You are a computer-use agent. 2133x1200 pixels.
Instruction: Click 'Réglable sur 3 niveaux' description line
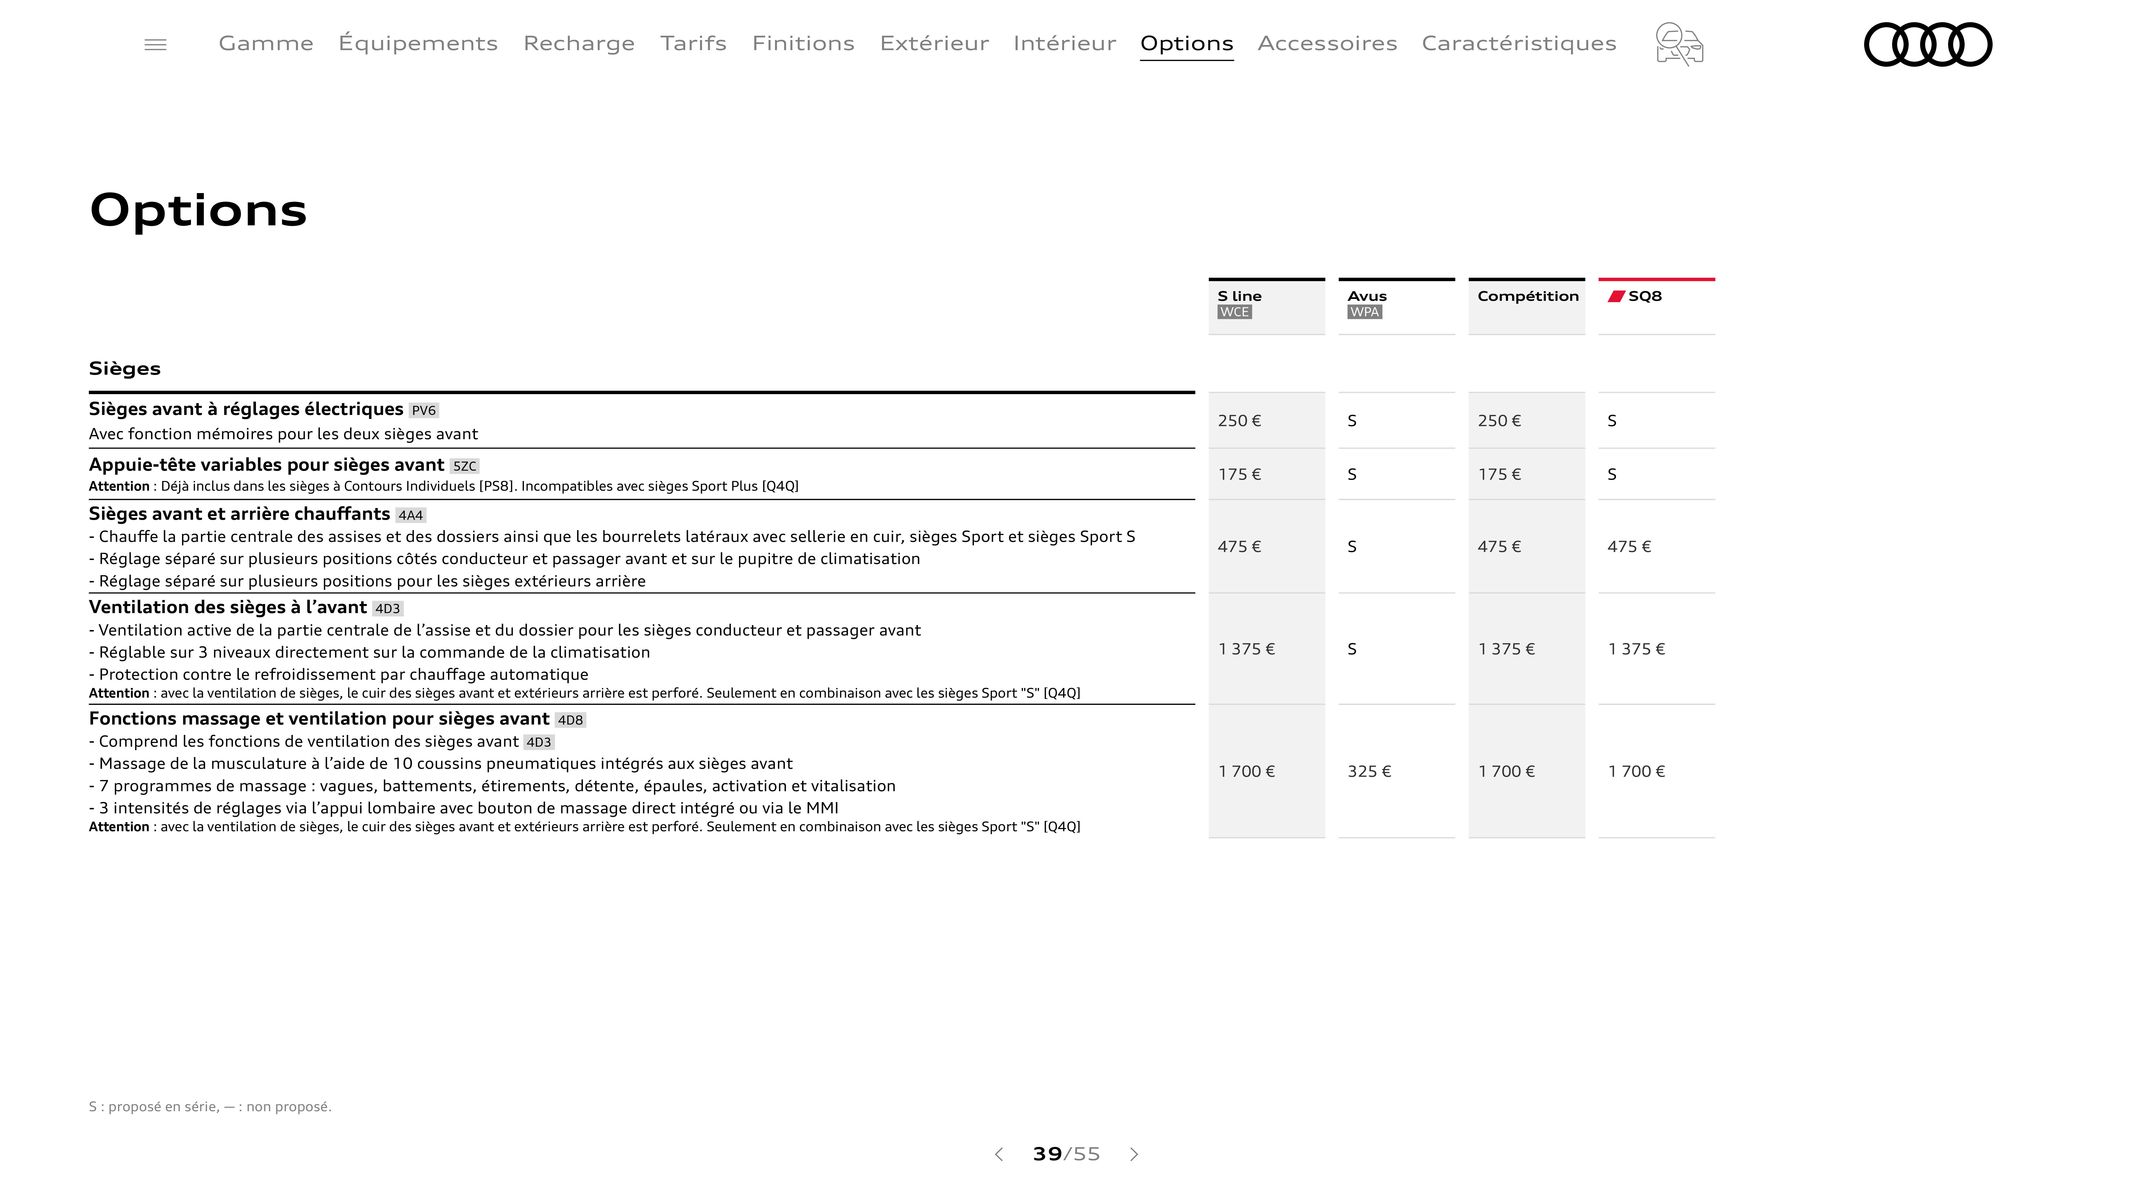(369, 652)
